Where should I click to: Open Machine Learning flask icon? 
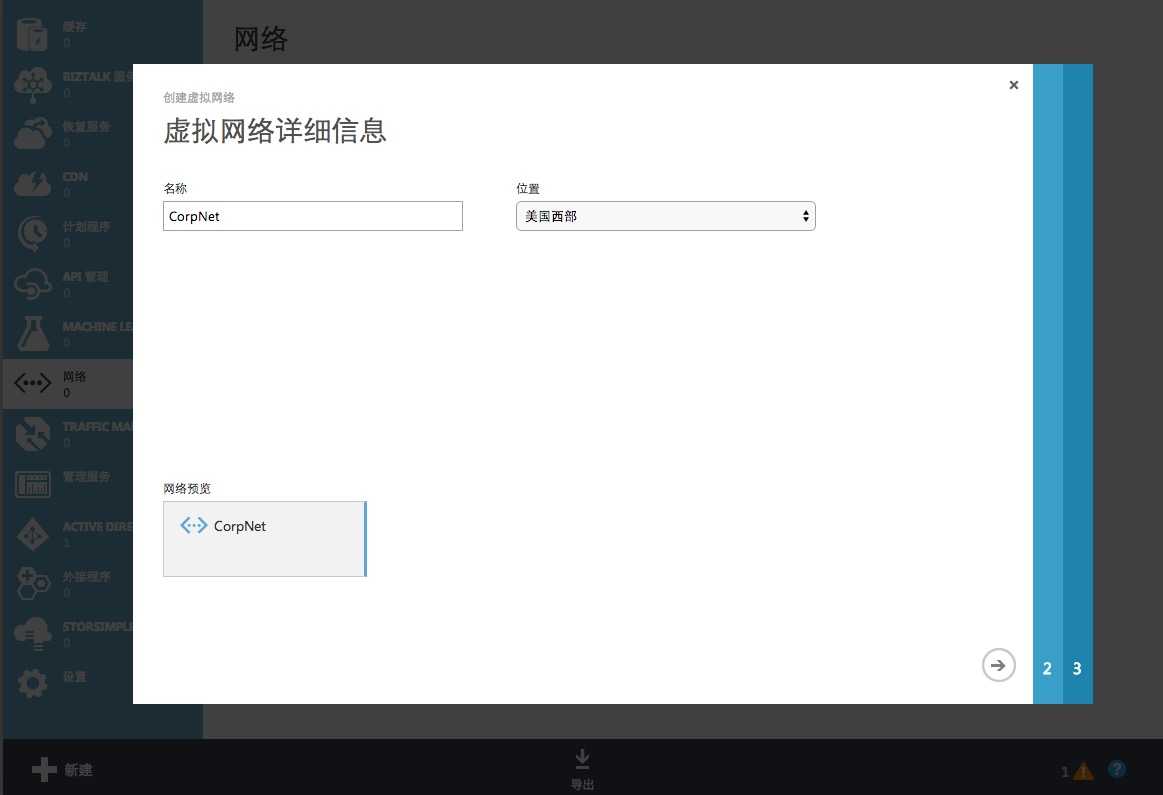click(33, 334)
